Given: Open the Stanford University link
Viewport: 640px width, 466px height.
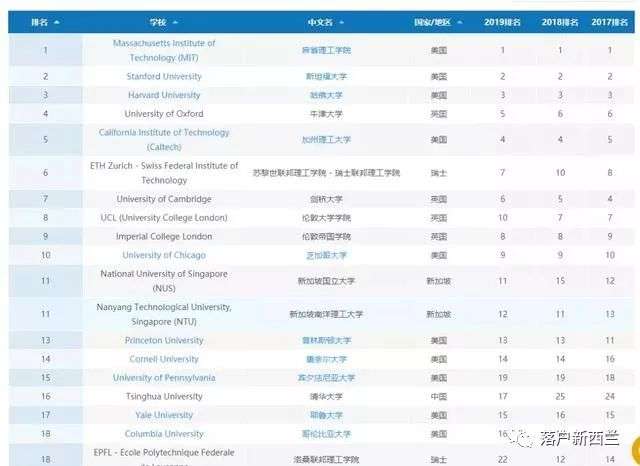Looking at the screenshot, I should click(164, 76).
